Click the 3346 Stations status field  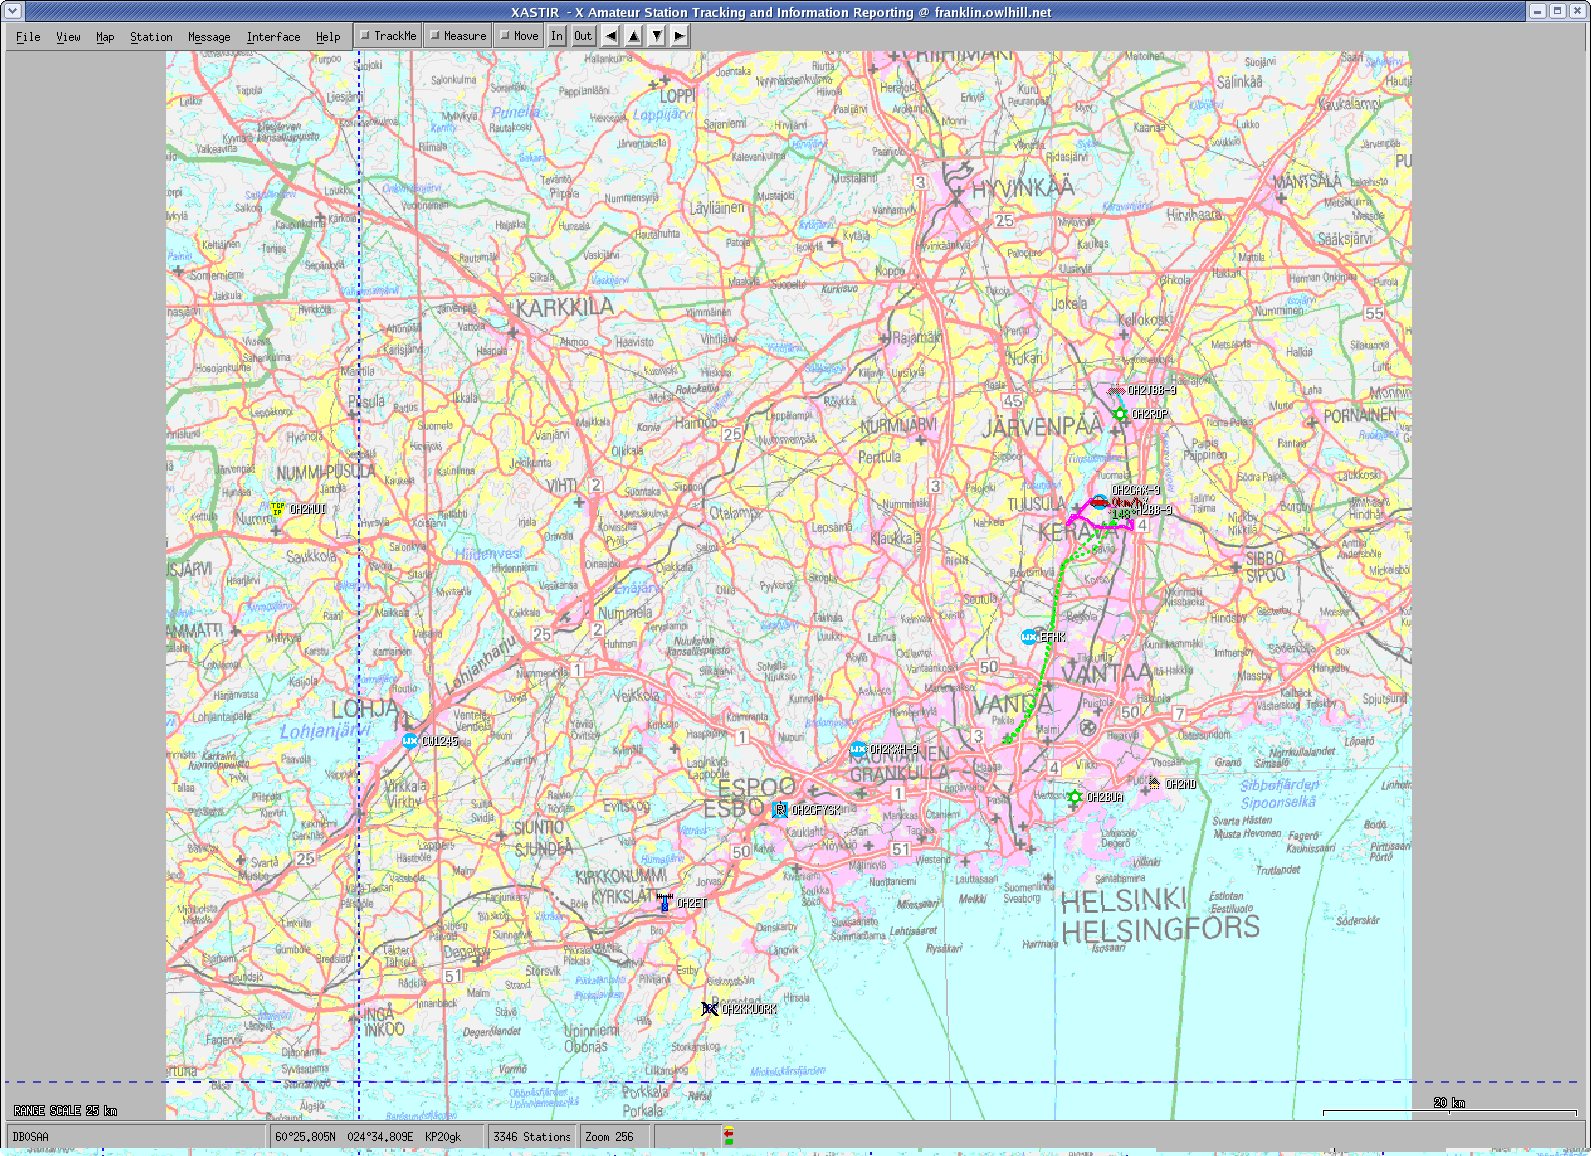point(532,1137)
